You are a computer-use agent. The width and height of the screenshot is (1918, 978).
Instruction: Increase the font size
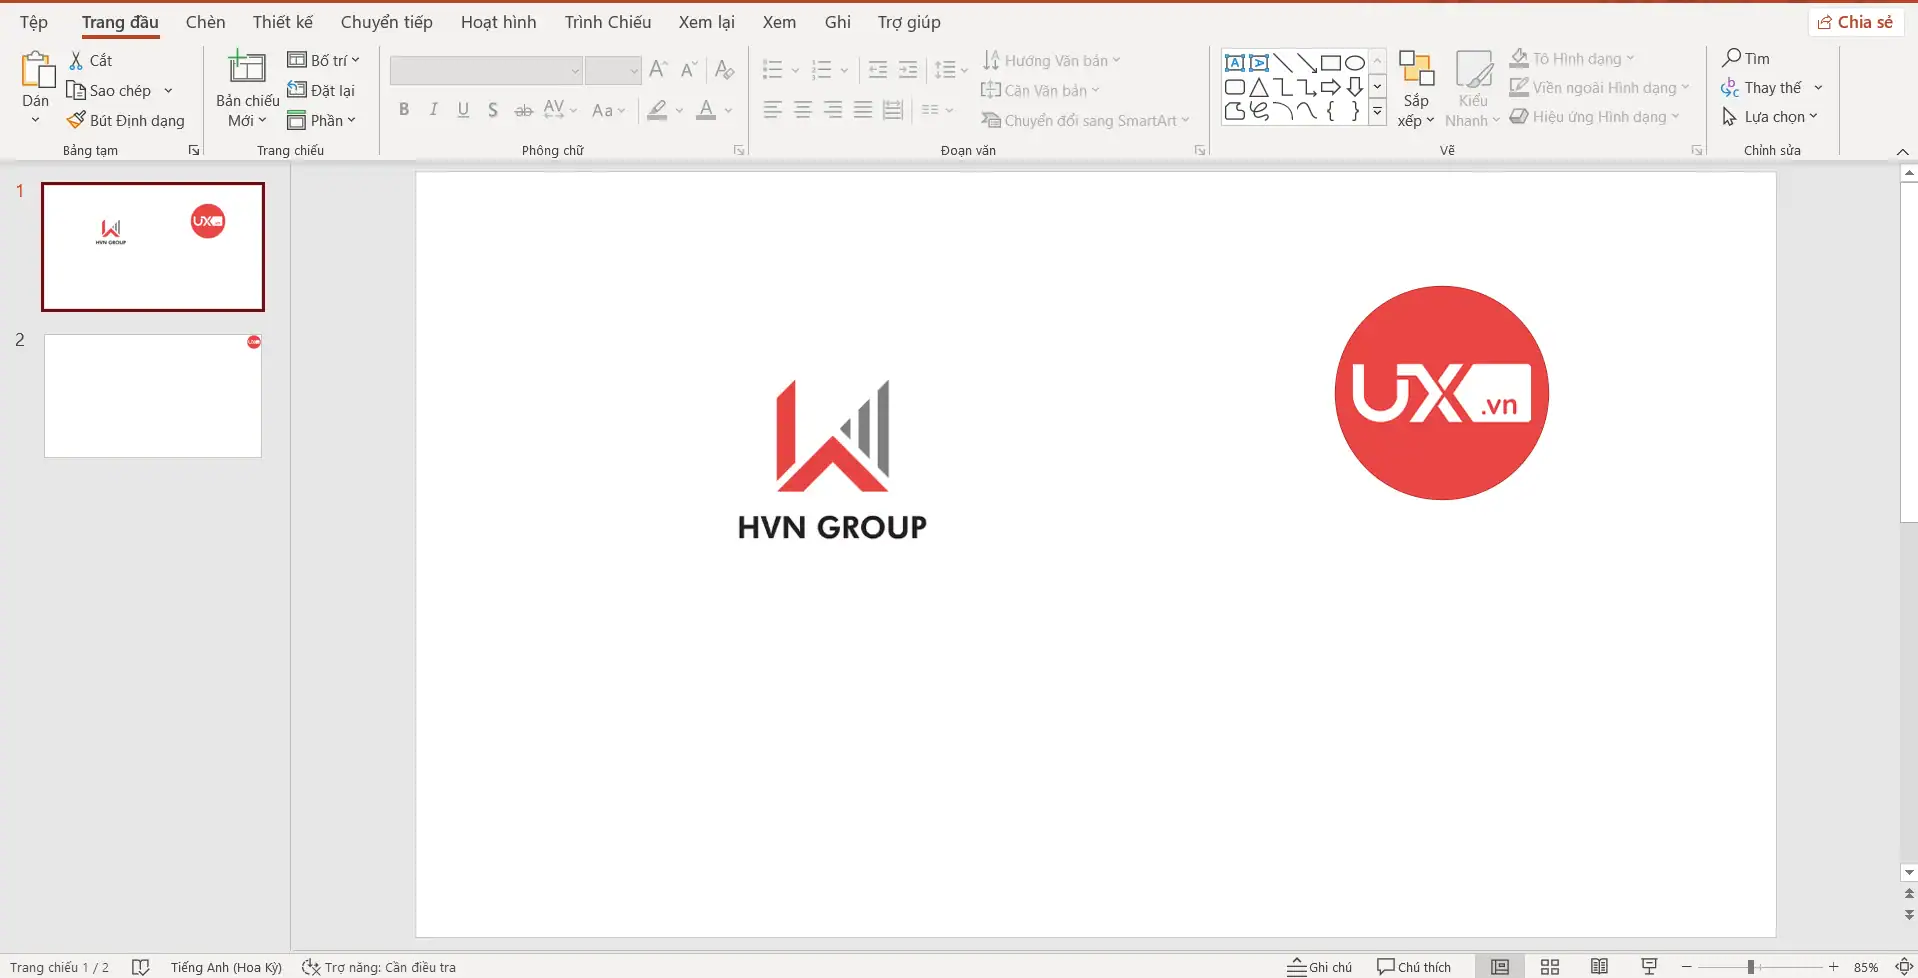pyautogui.click(x=657, y=68)
